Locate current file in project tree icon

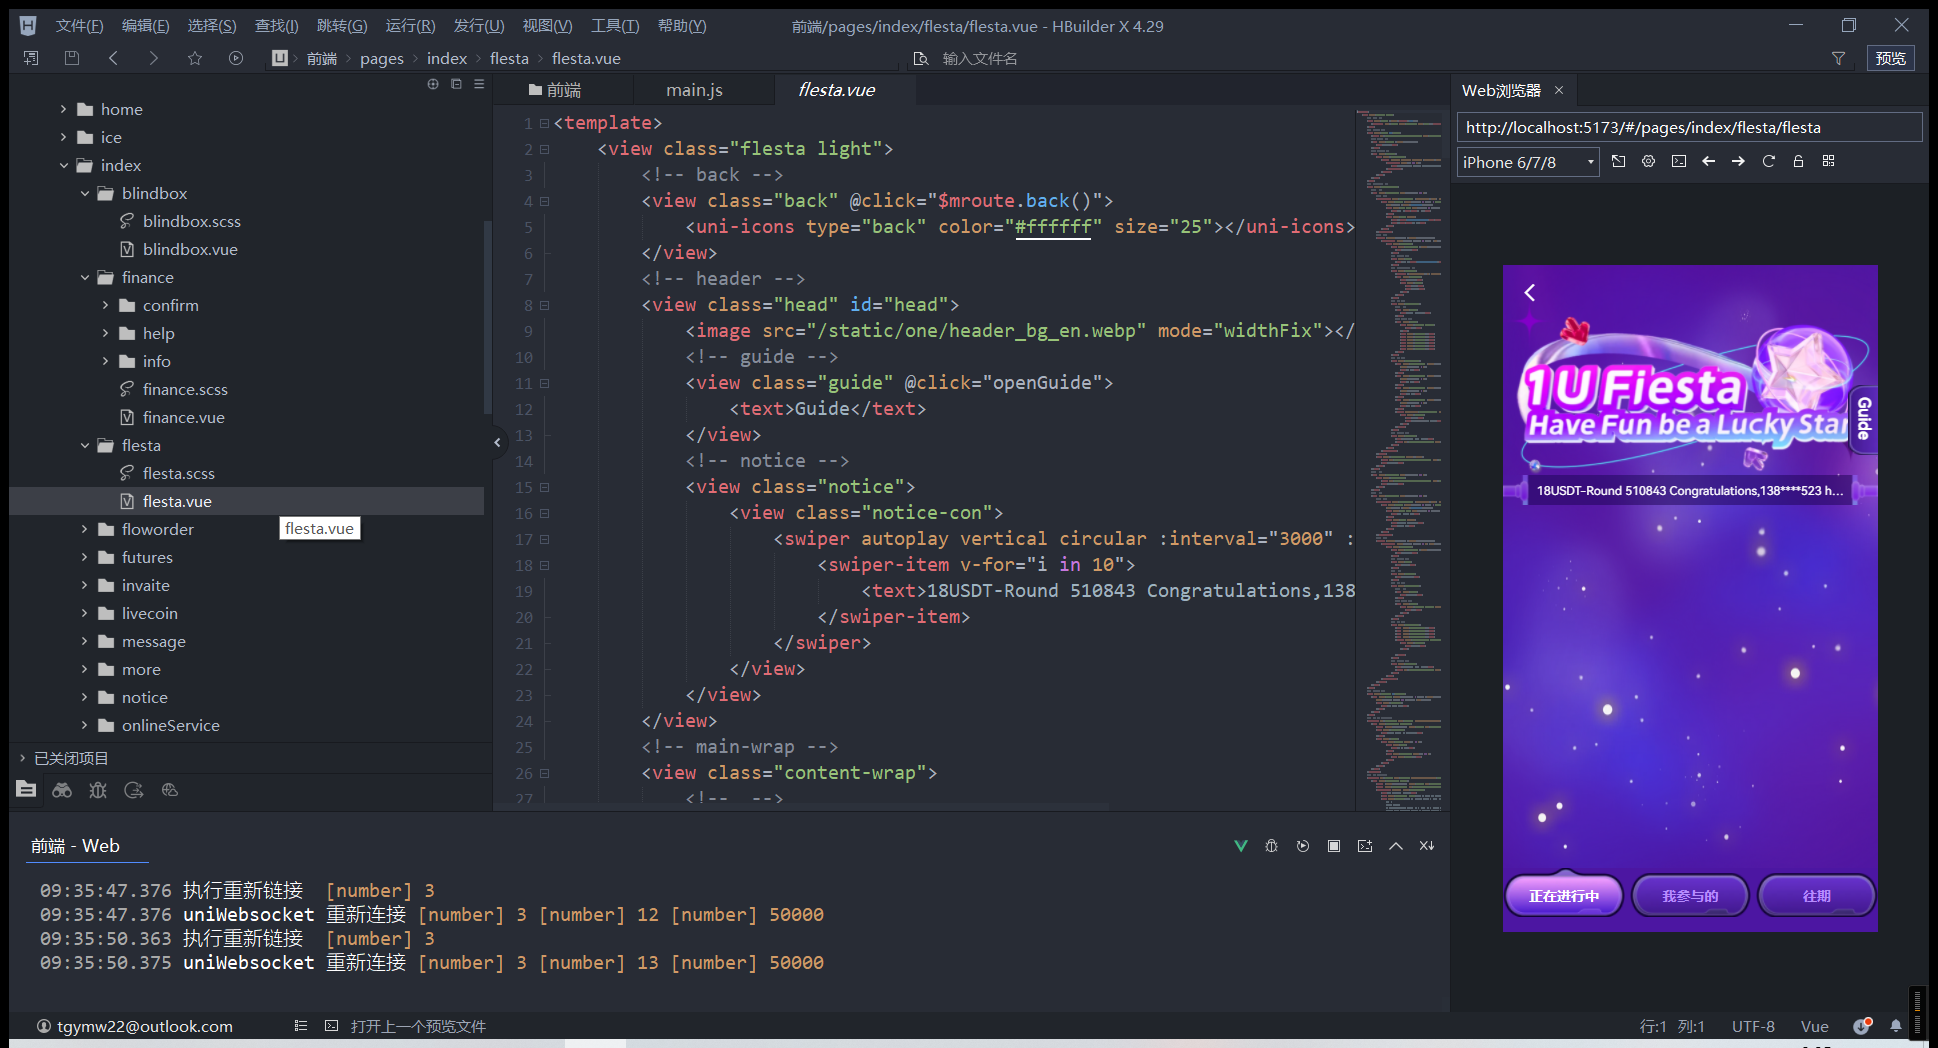click(433, 84)
